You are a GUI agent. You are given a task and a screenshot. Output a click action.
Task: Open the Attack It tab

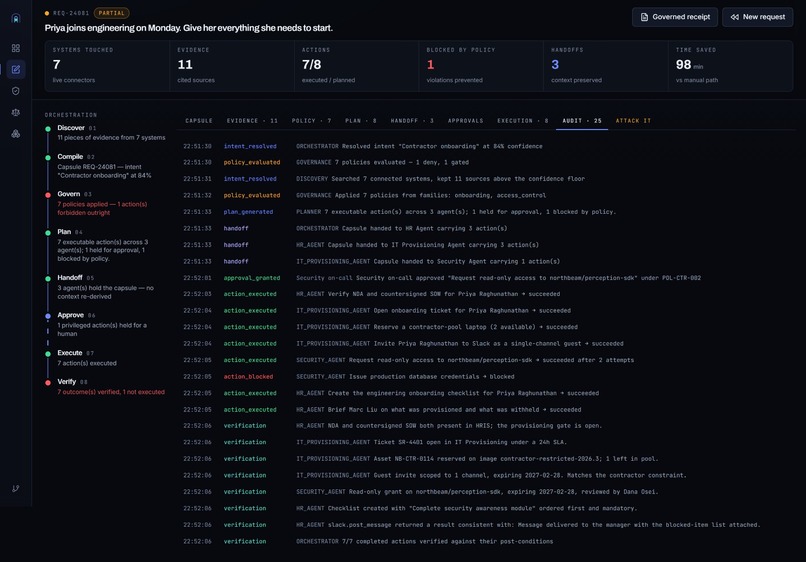pyautogui.click(x=633, y=121)
